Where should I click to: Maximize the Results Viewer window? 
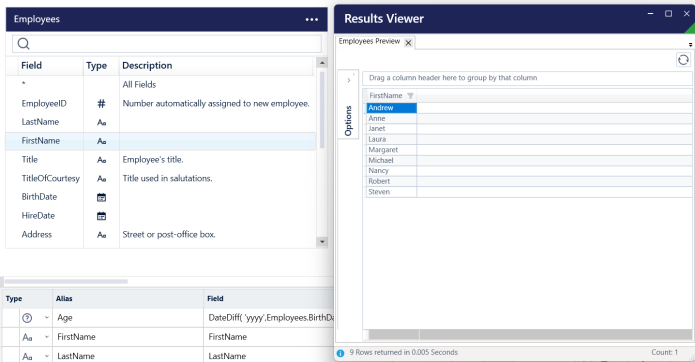pyautogui.click(x=668, y=14)
